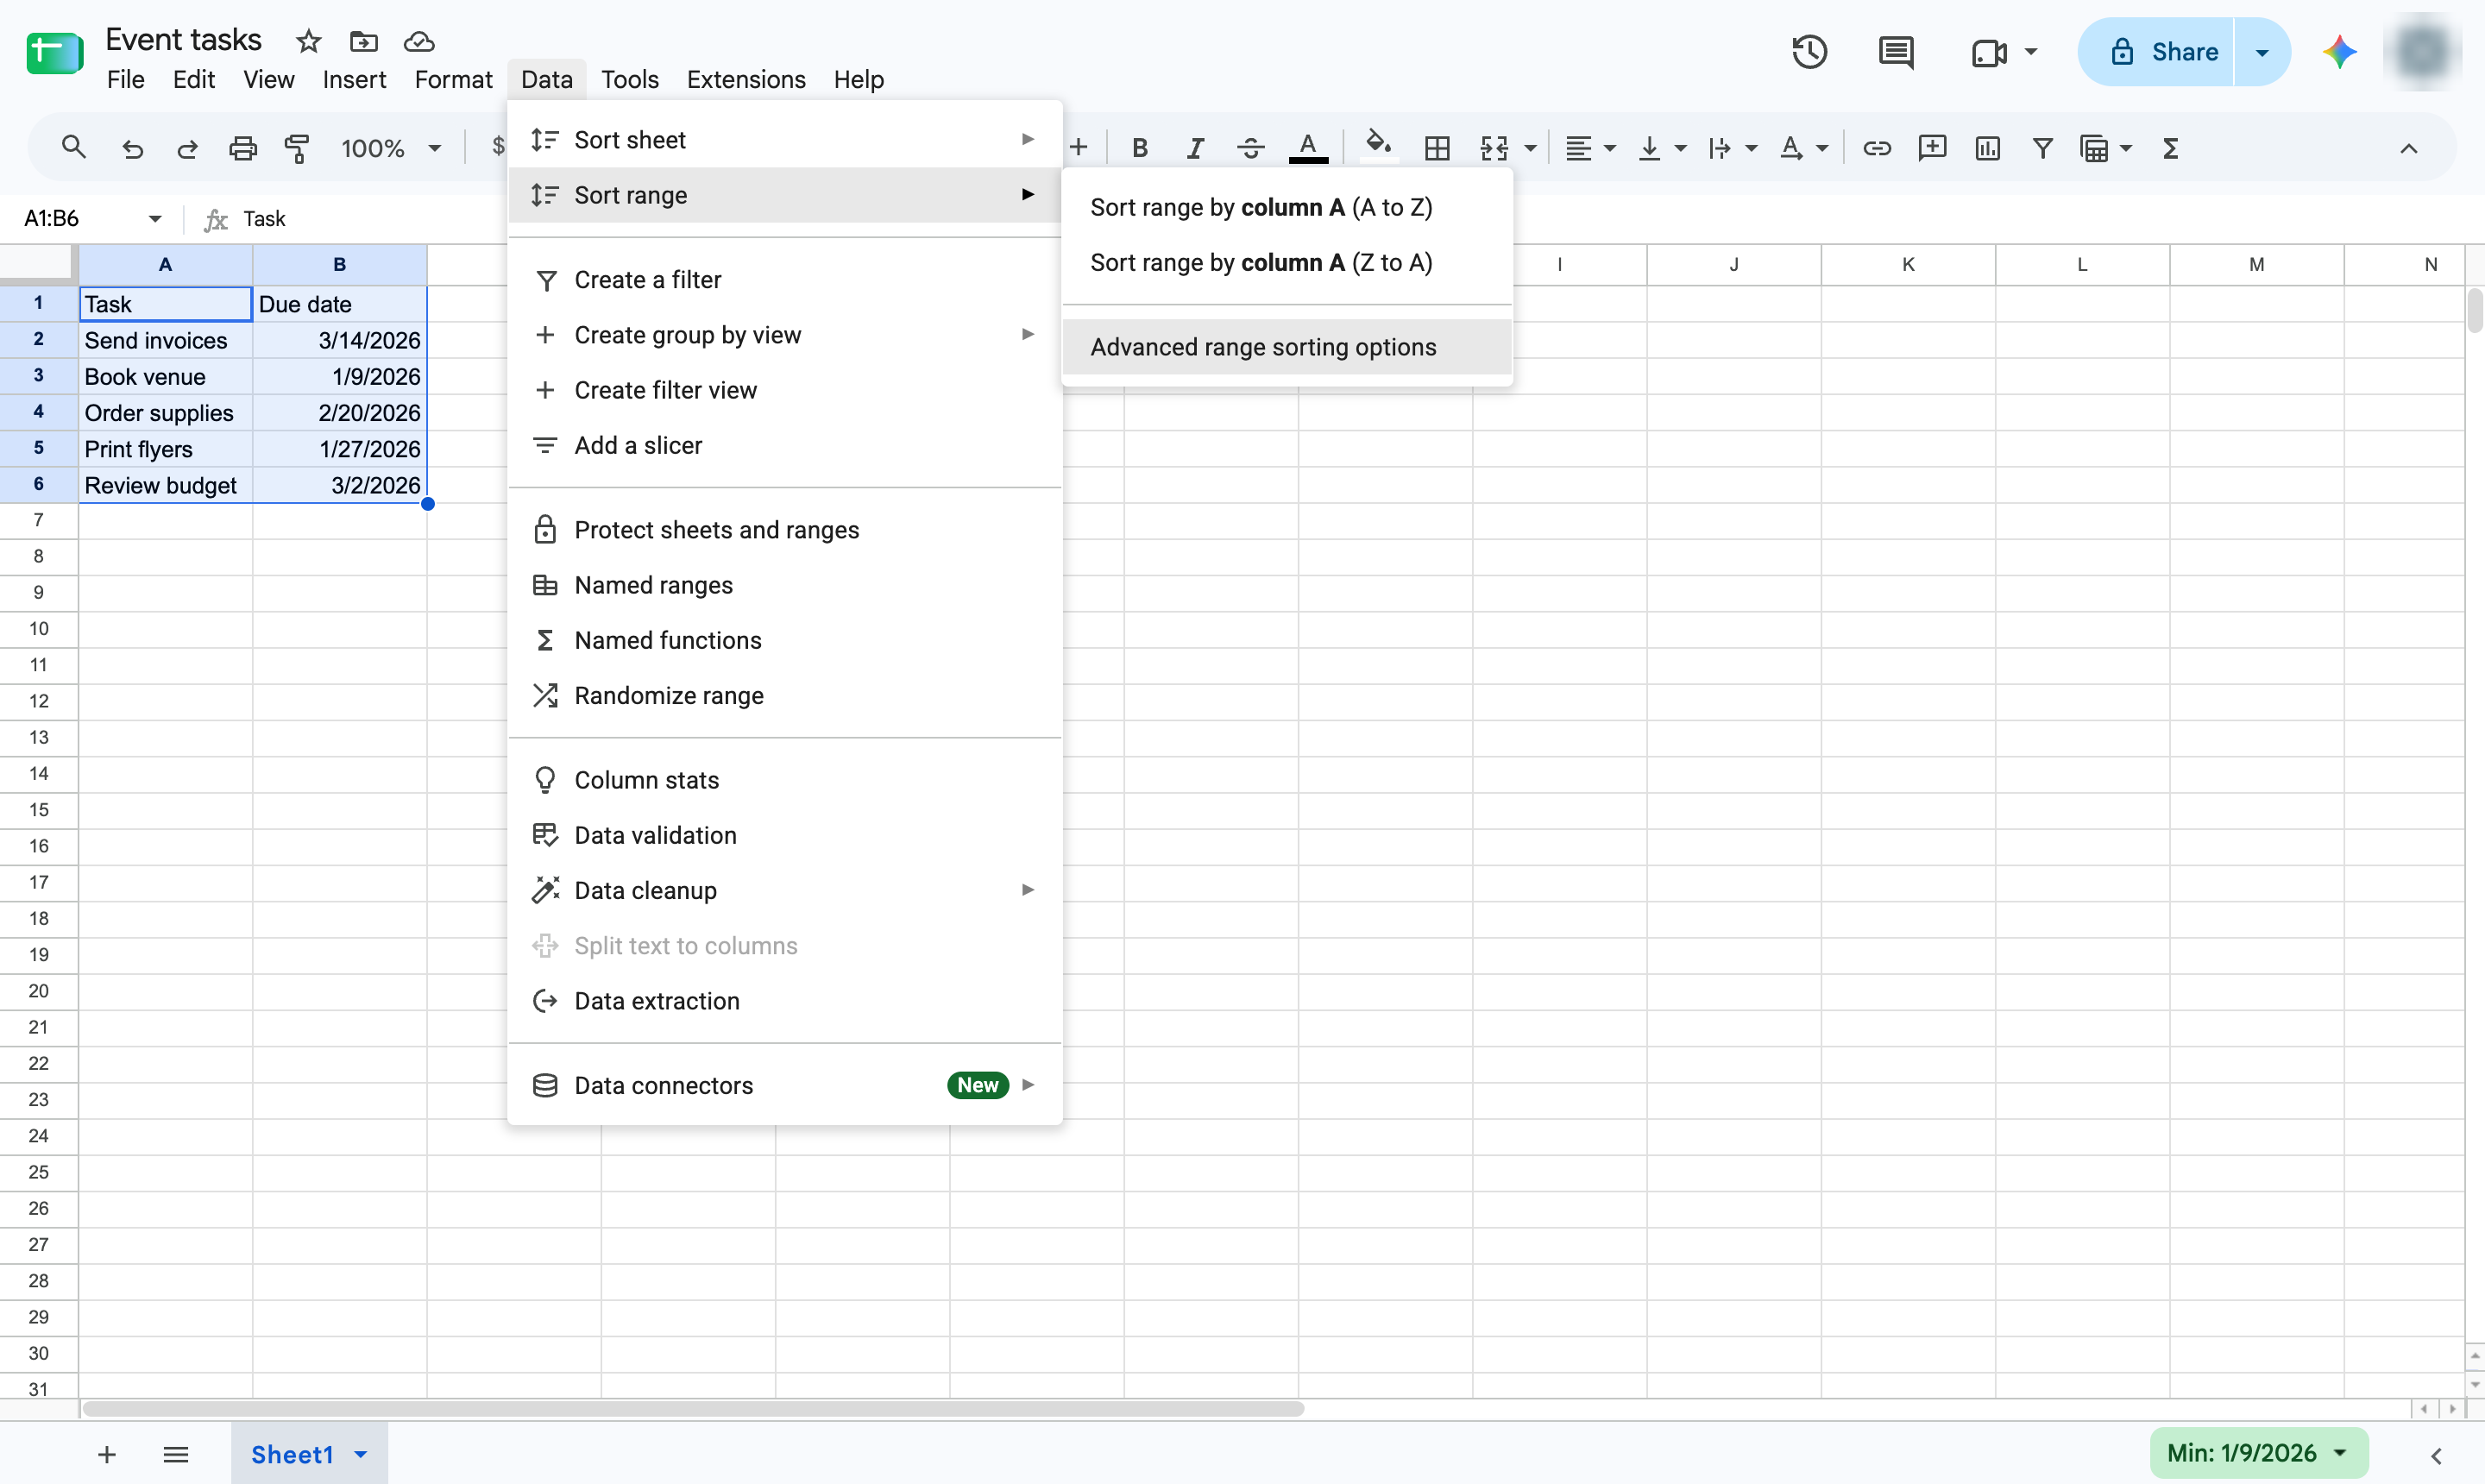Add a new sheet with plus button
Screen dimensions: 2485x1484
(107, 1454)
